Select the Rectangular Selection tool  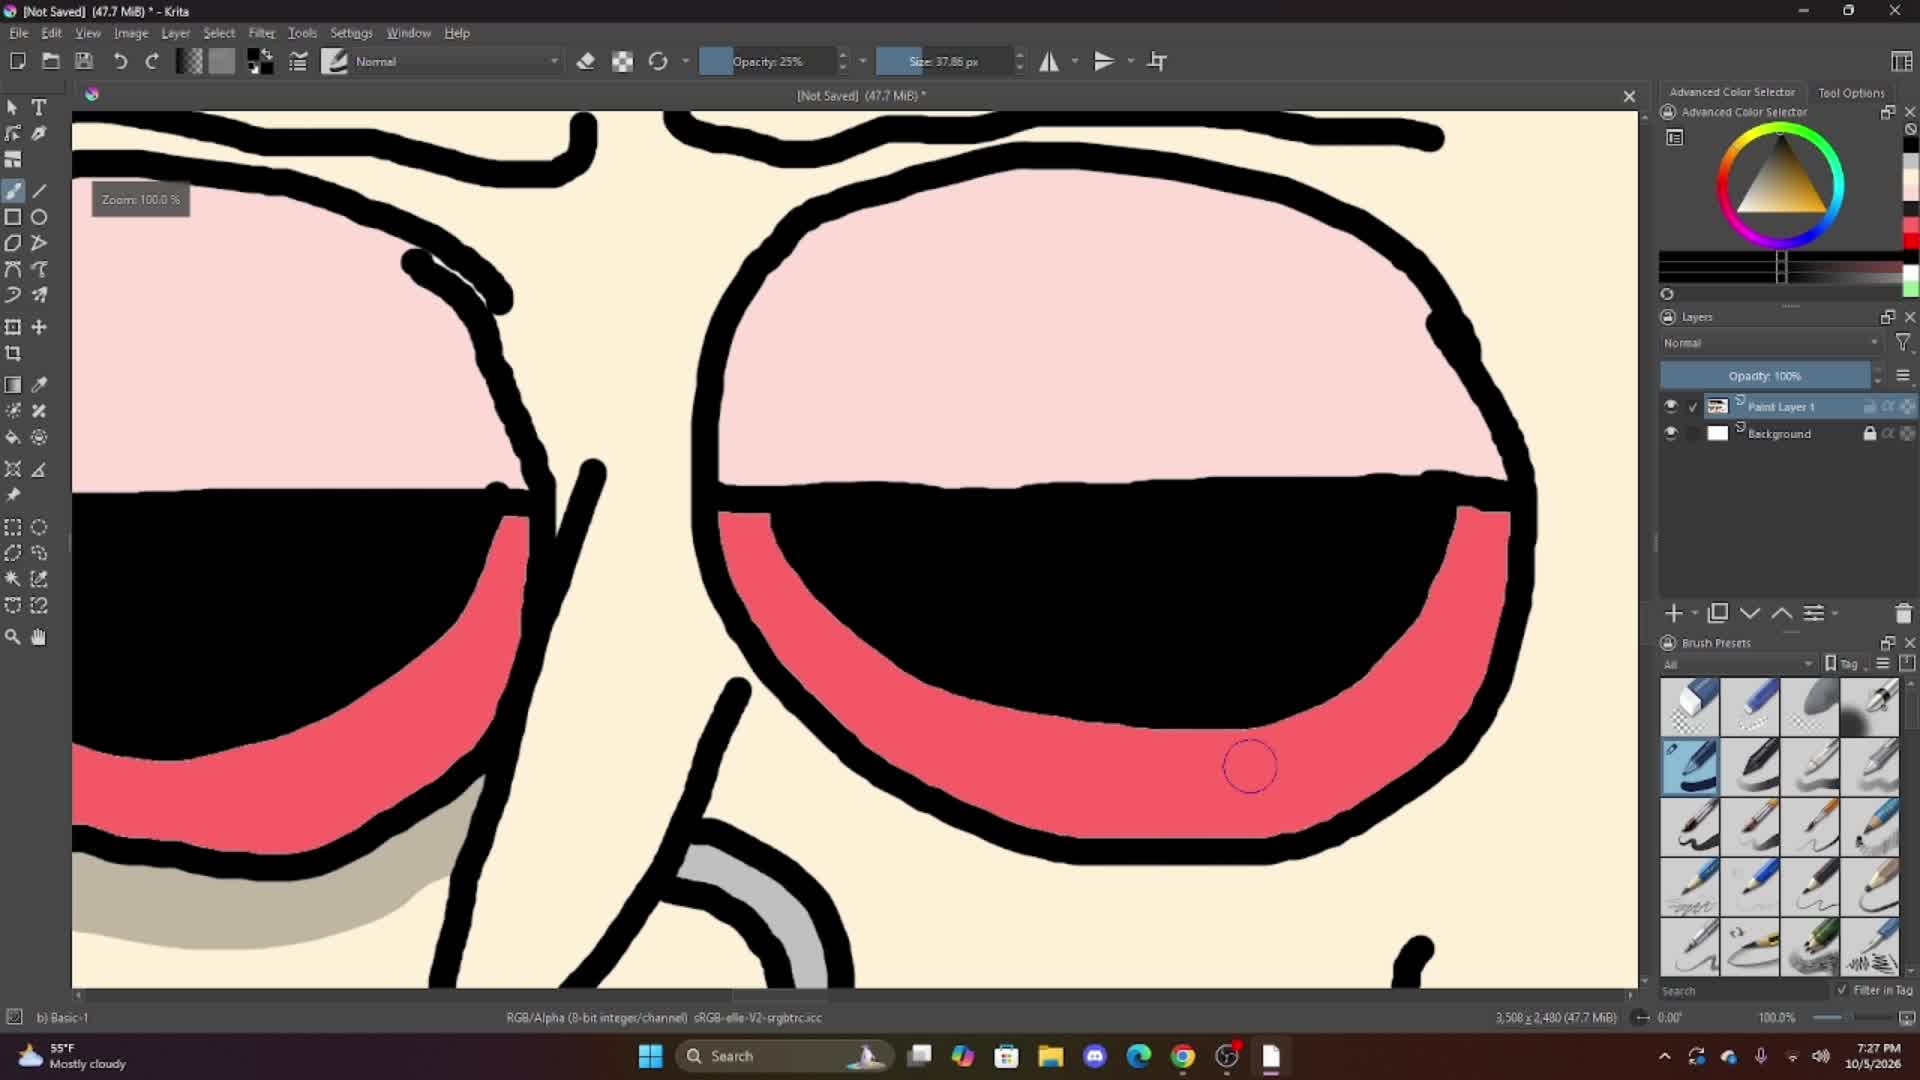(x=13, y=527)
